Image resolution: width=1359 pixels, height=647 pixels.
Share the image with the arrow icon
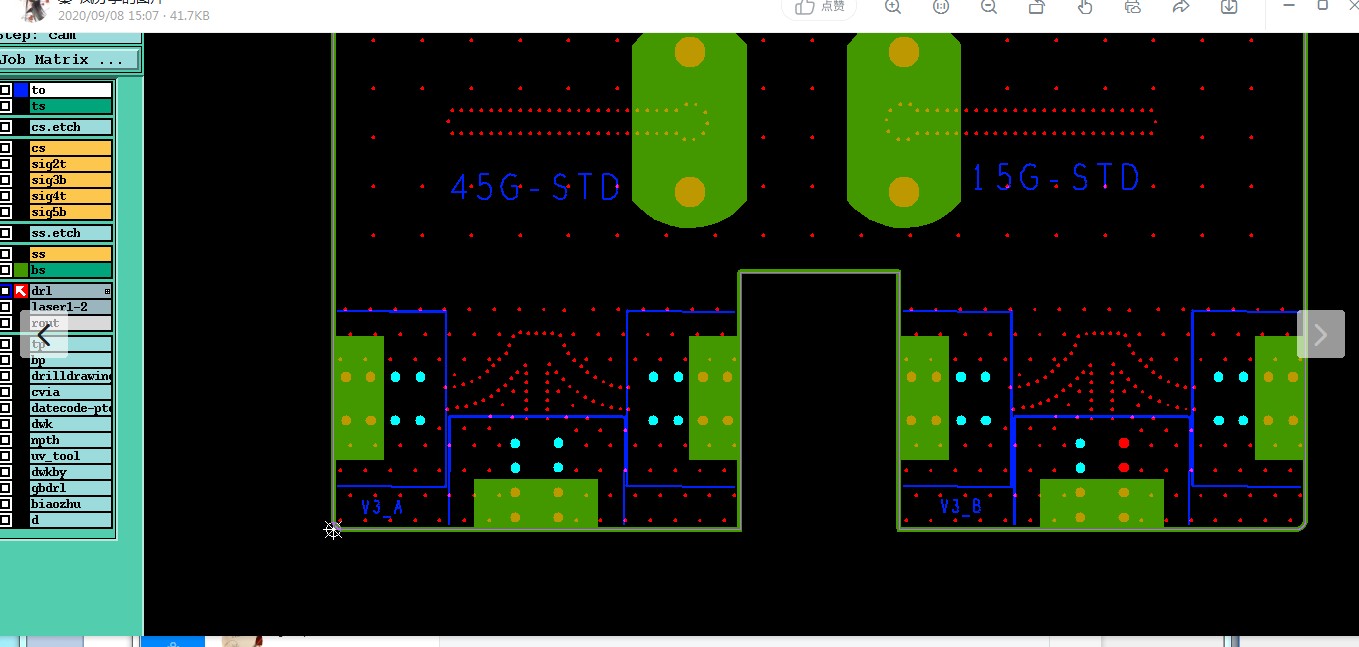pyautogui.click(x=1181, y=7)
